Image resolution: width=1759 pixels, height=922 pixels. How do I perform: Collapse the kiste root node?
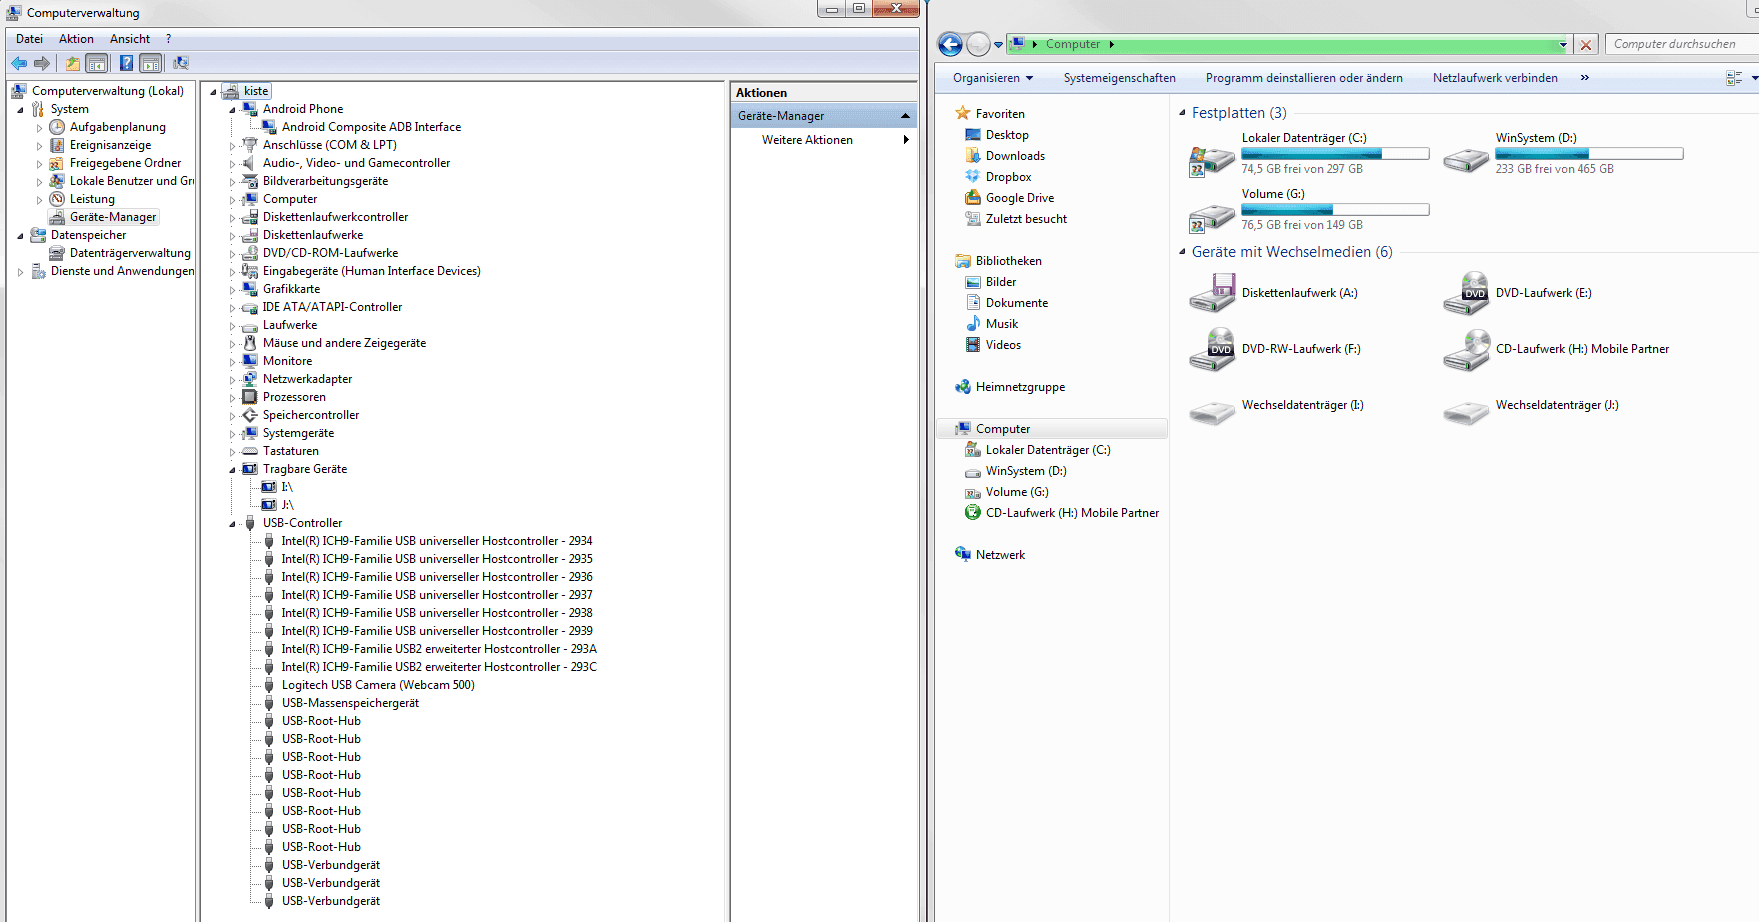(x=213, y=91)
